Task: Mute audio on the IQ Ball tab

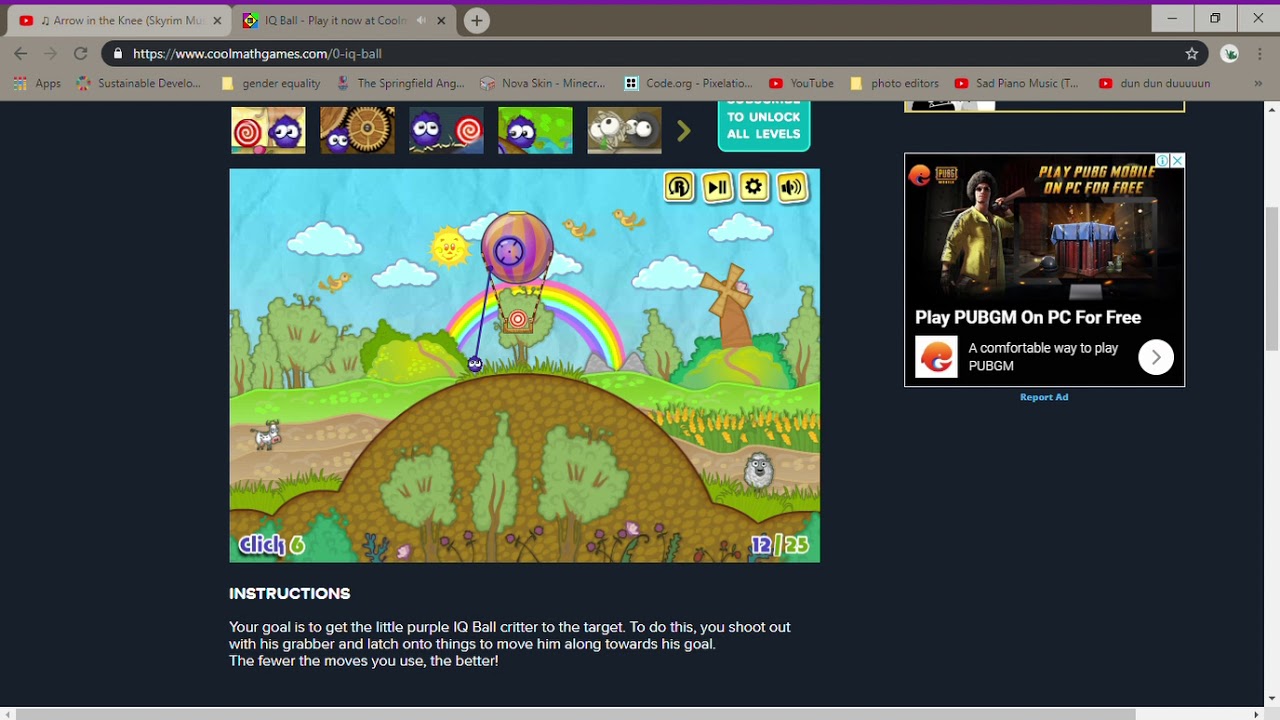Action: [x=421, y=20]
